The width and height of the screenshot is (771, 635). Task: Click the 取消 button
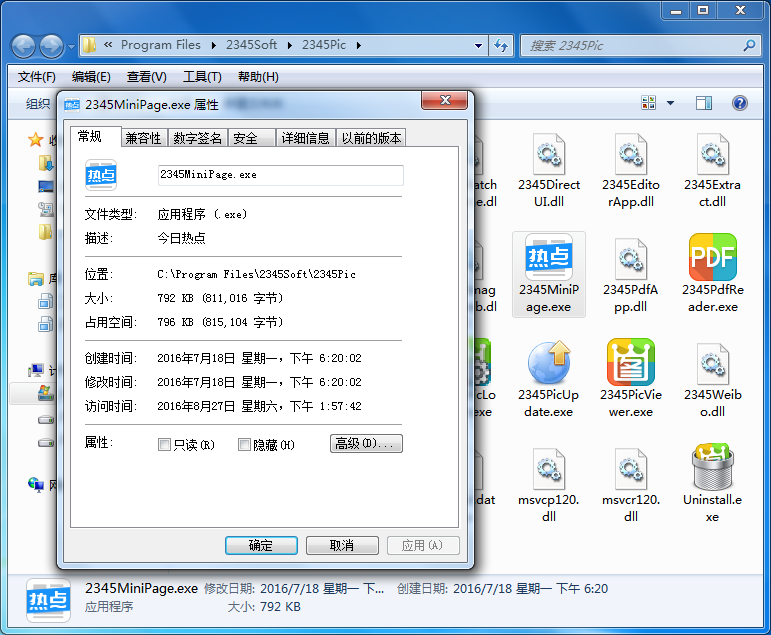[342, 545]
